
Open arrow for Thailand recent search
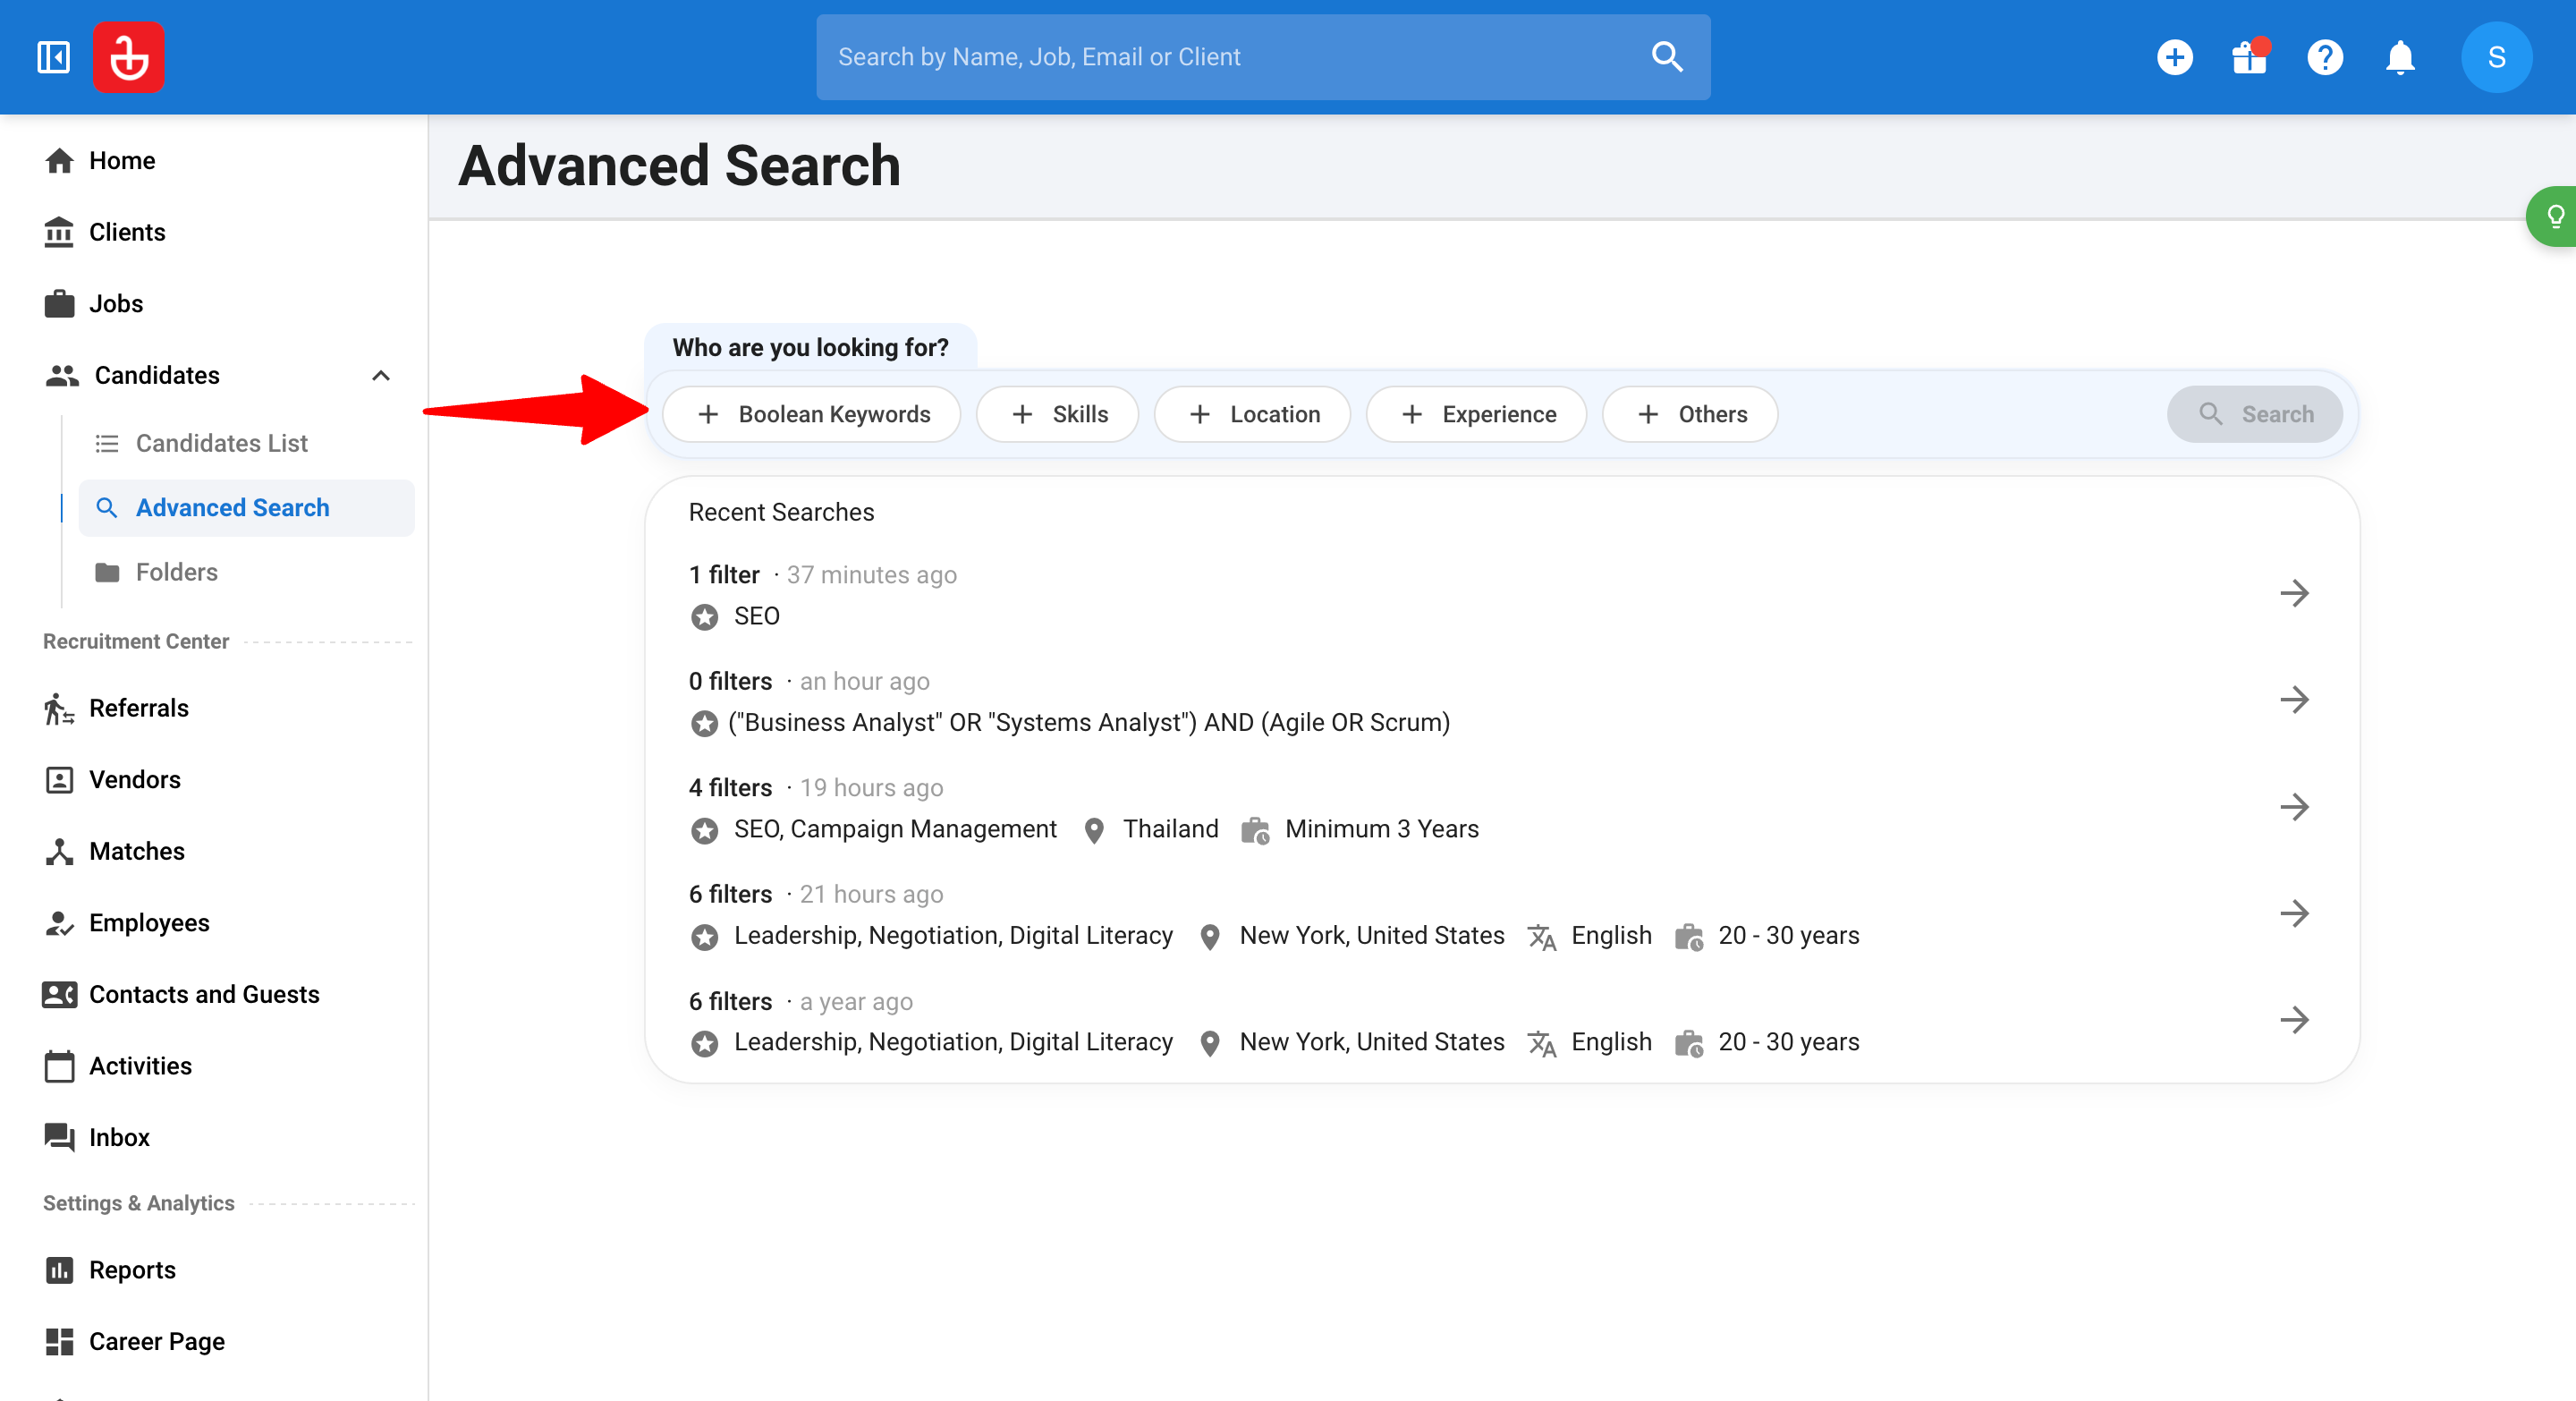(2294, 806)
